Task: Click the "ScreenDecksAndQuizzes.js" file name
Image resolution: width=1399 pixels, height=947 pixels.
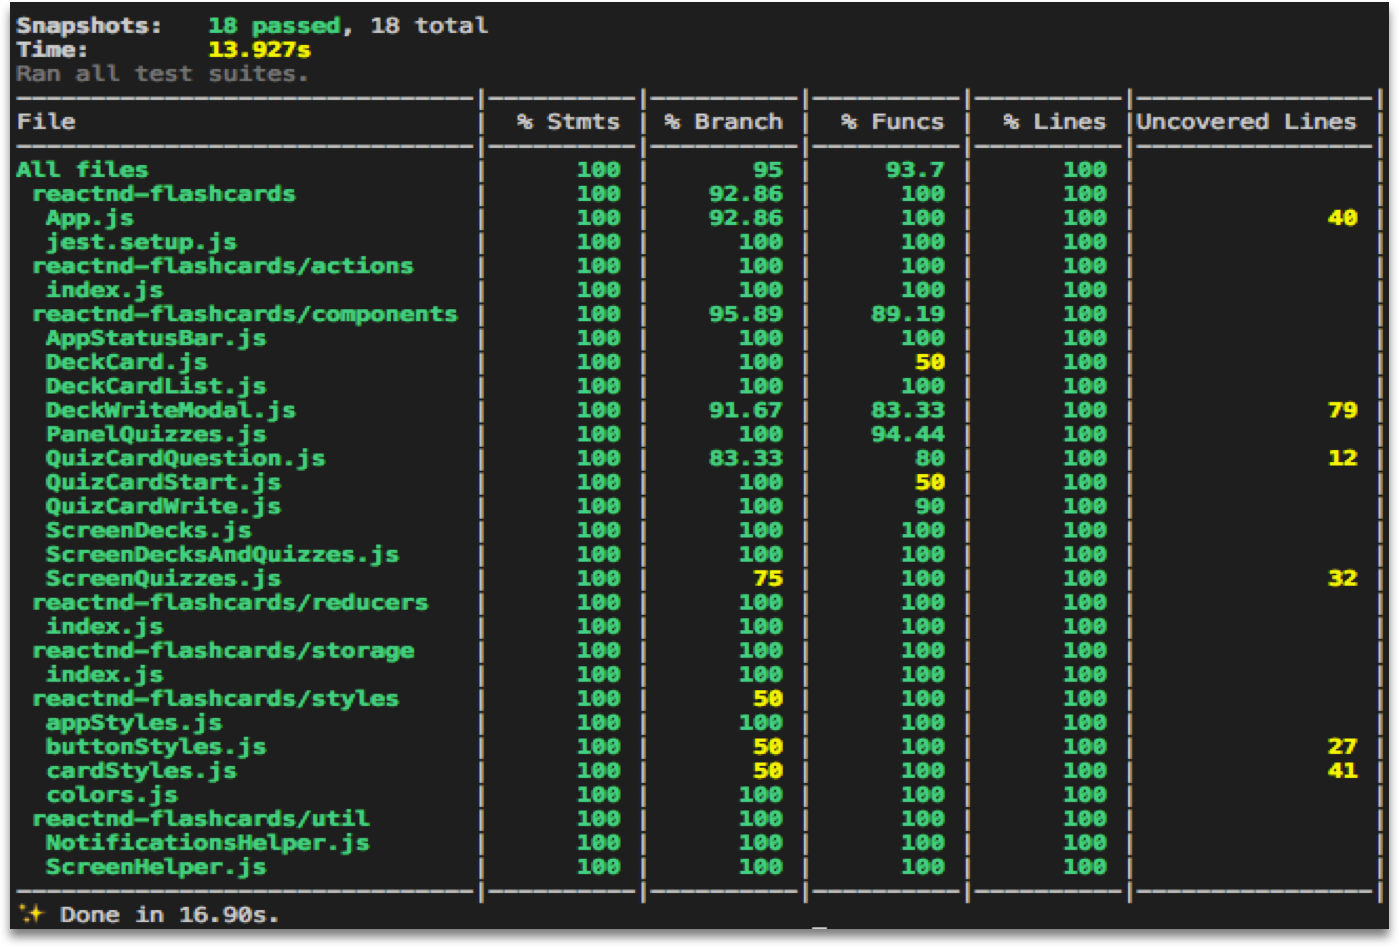Action: [222, 554]
